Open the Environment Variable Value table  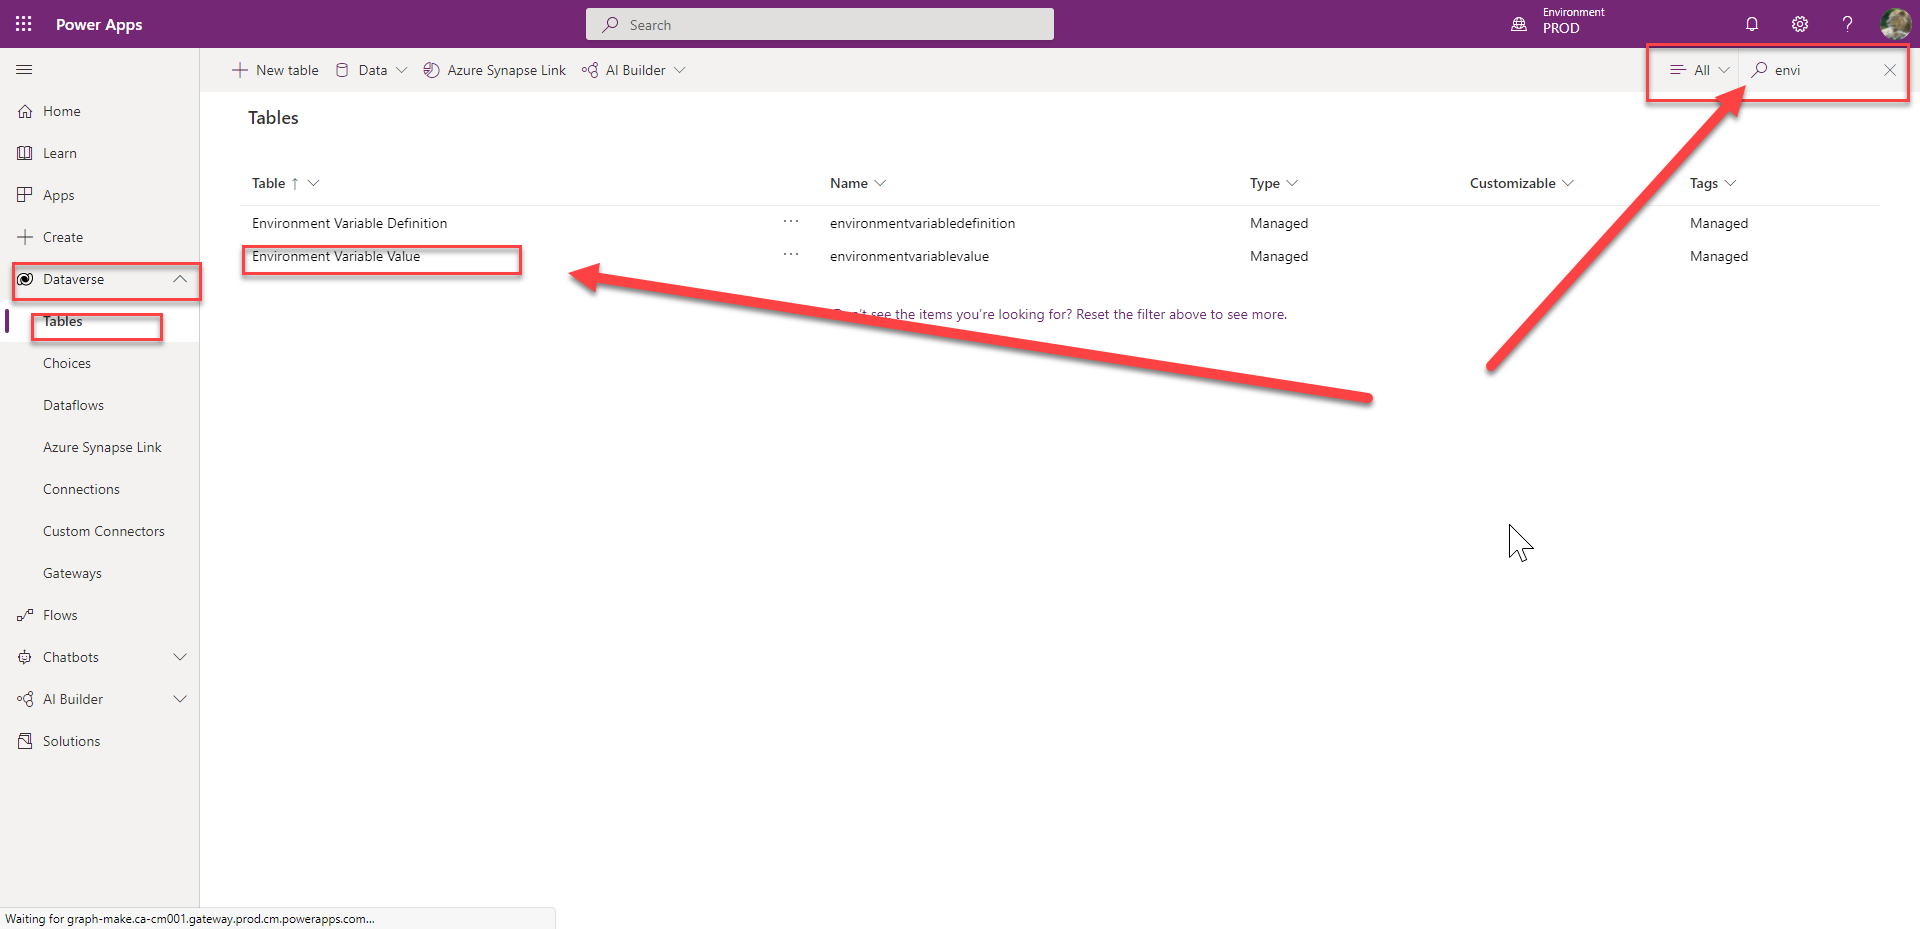pos(336,256)
